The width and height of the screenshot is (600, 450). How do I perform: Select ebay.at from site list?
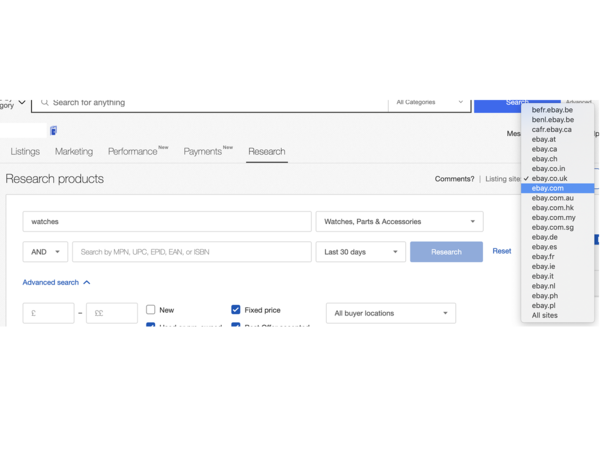tap(558, 139)
